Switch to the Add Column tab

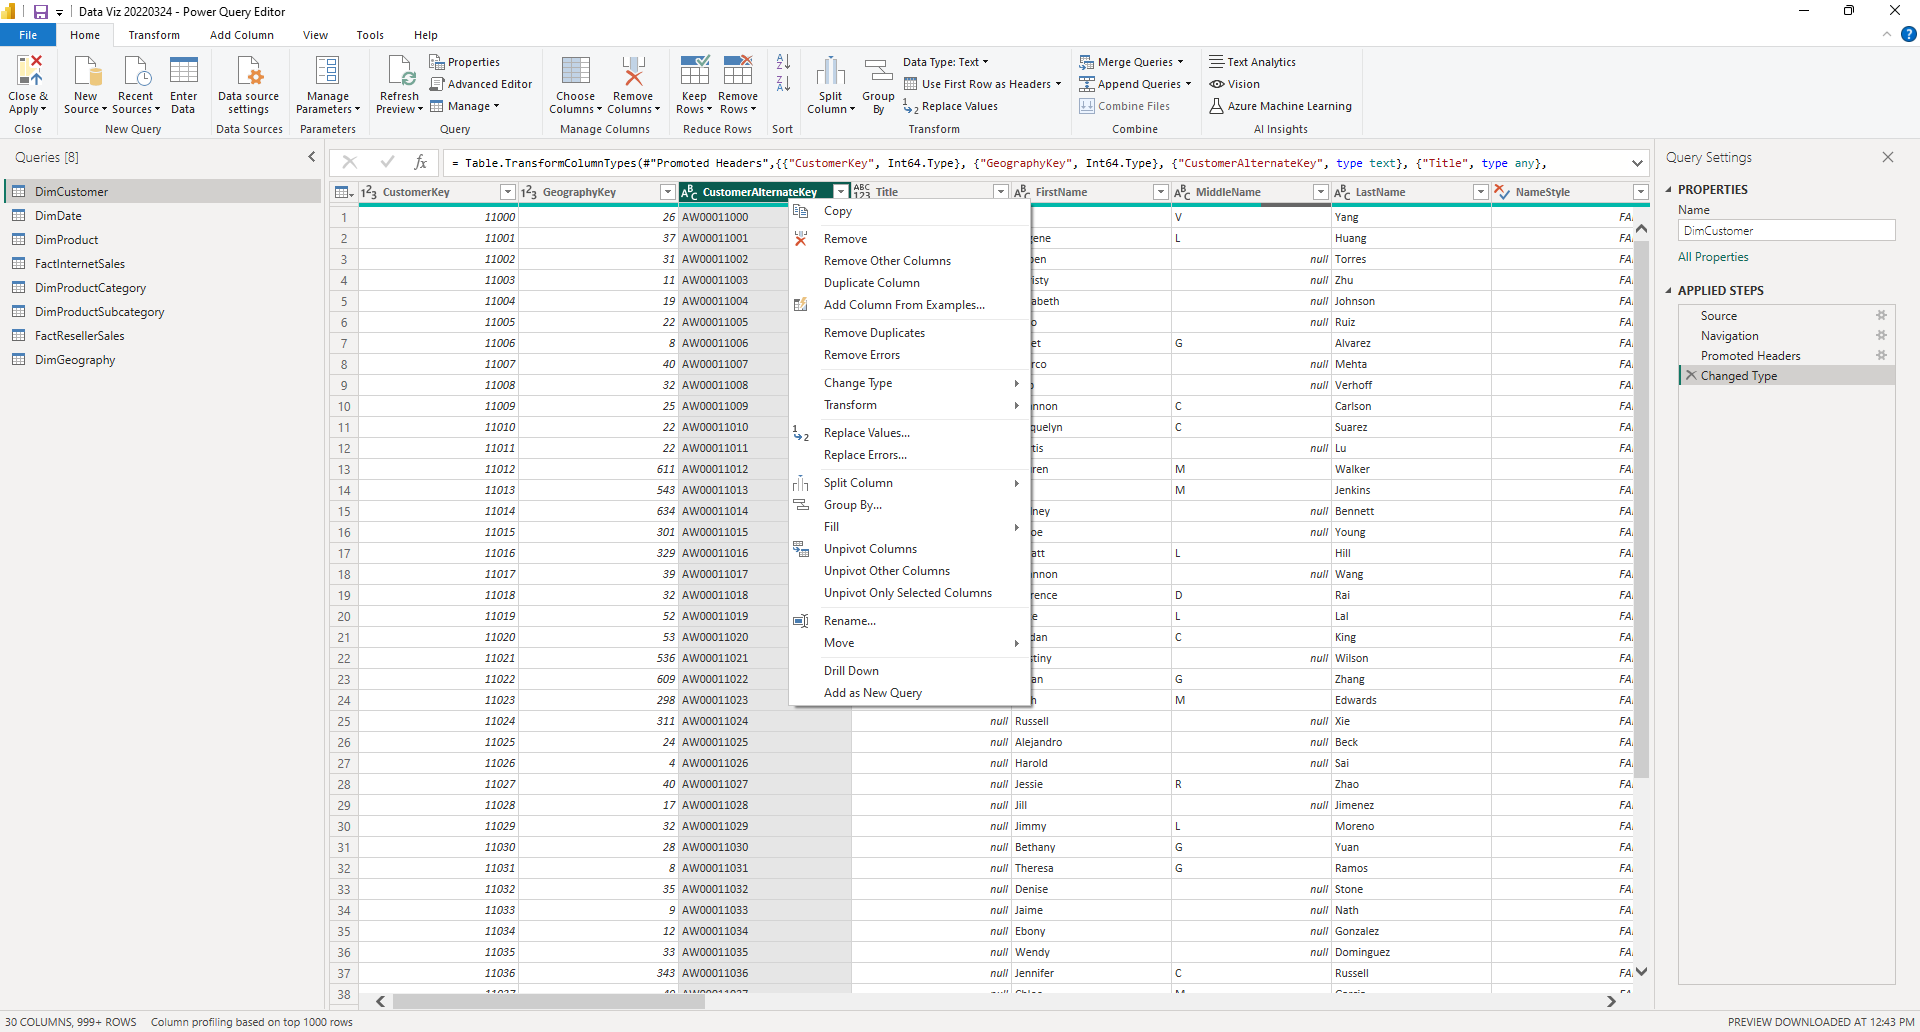tap(241, 35)
